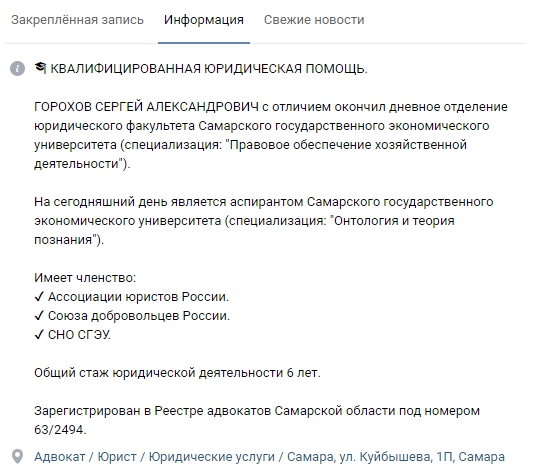
Task: Click the Ассоциации юристов России text
Action: pos(138,296)
